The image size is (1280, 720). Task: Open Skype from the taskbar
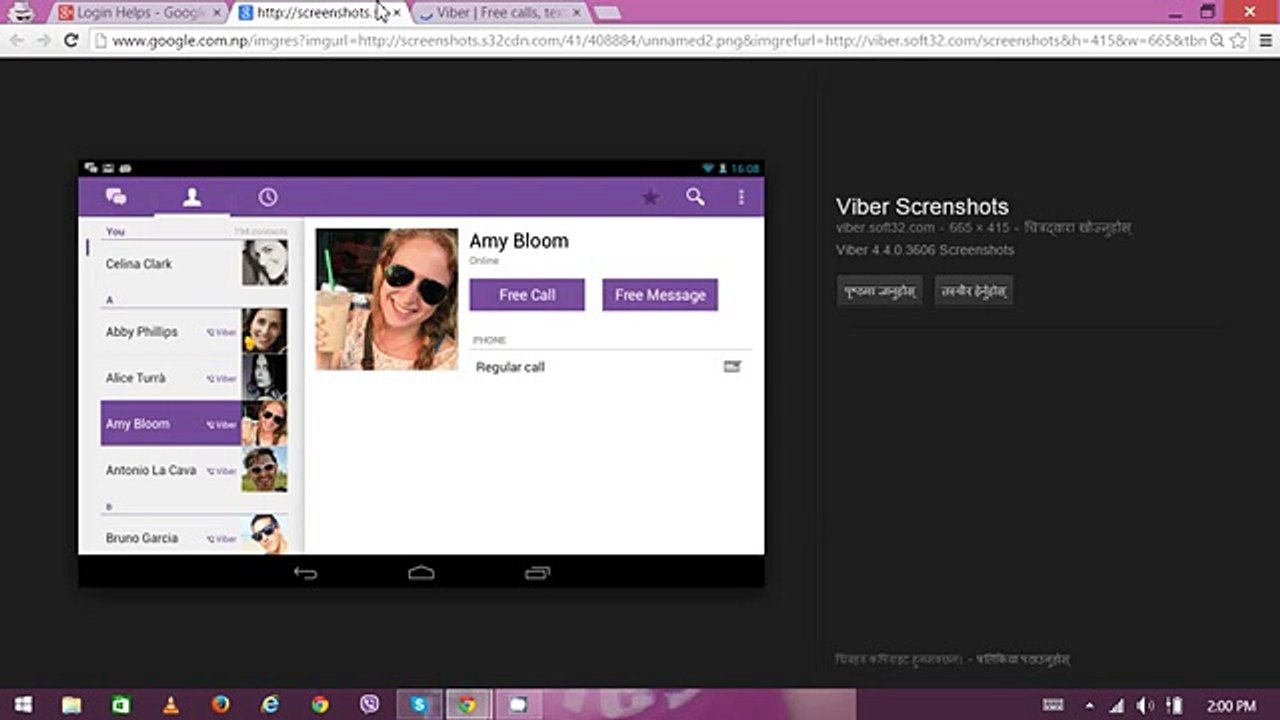click(419, 705)
